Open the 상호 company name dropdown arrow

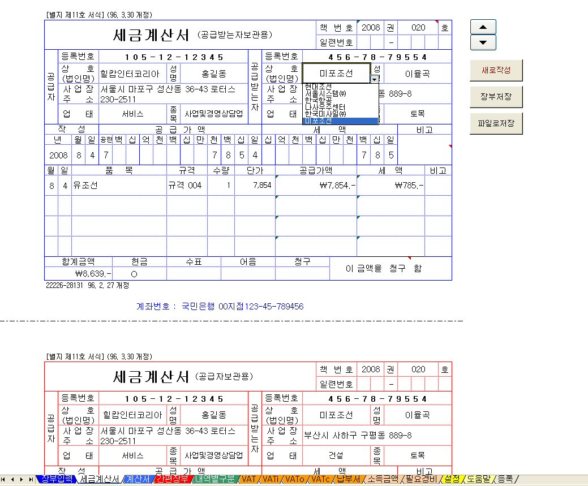[375, 79]
